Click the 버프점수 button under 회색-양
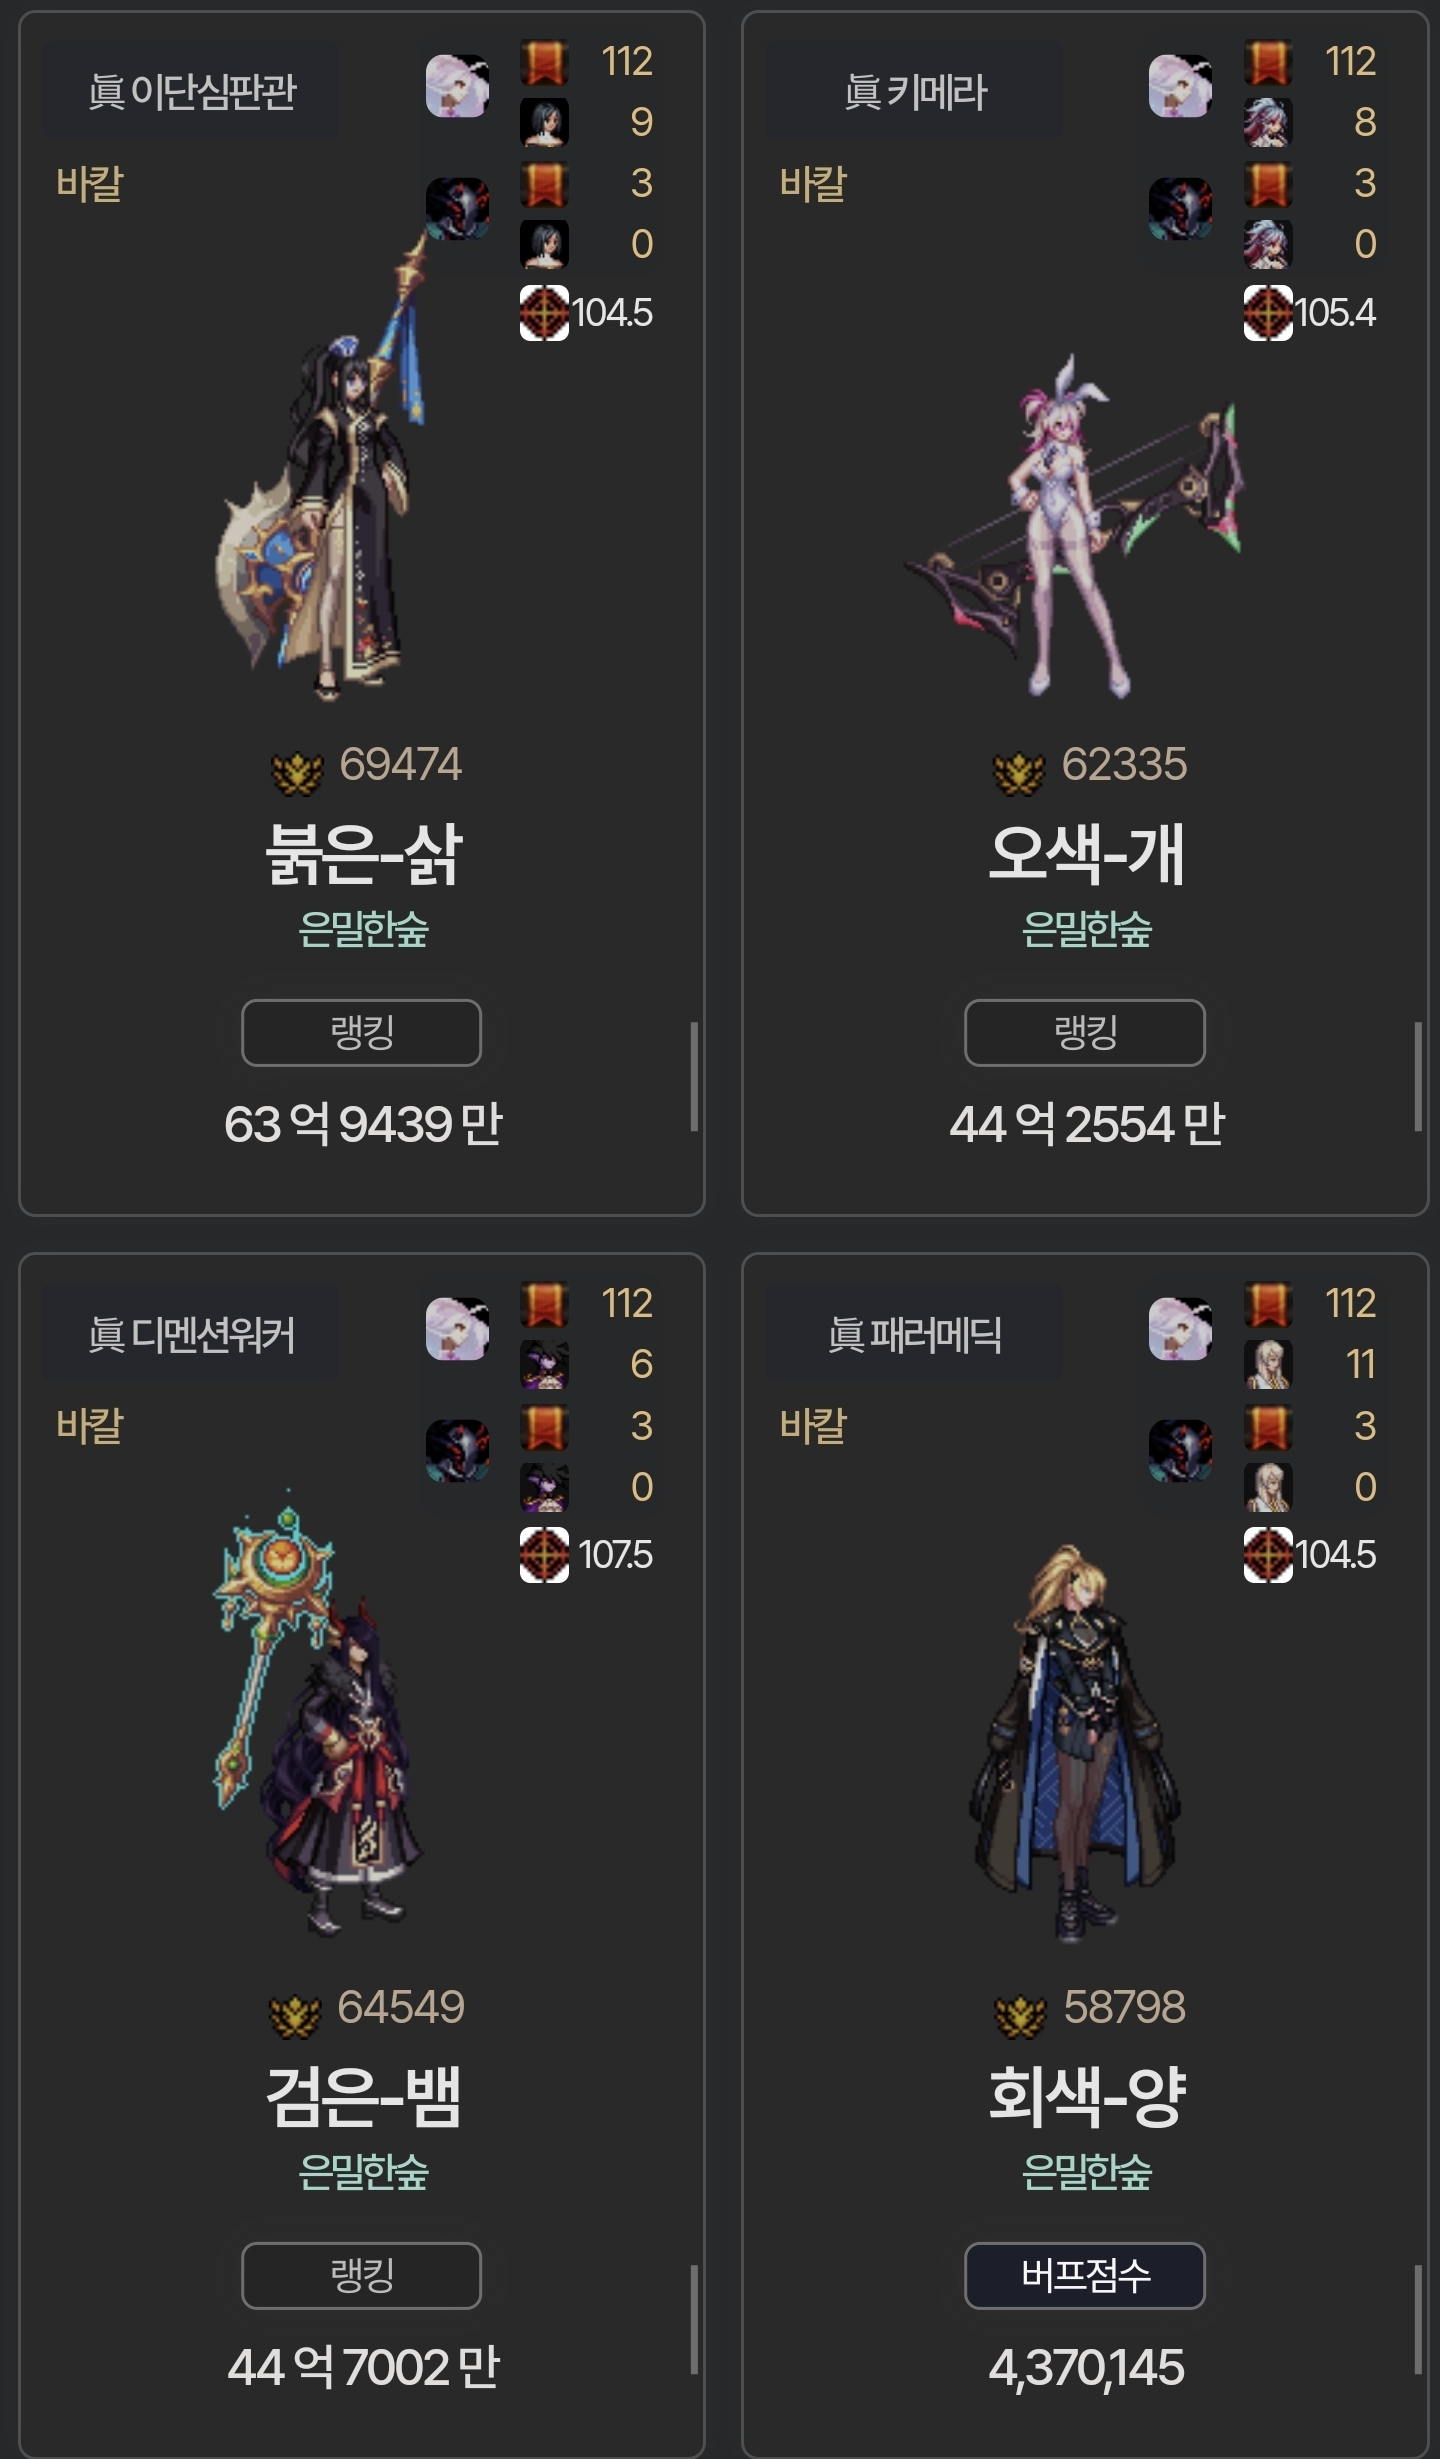 point(1085,2275)
